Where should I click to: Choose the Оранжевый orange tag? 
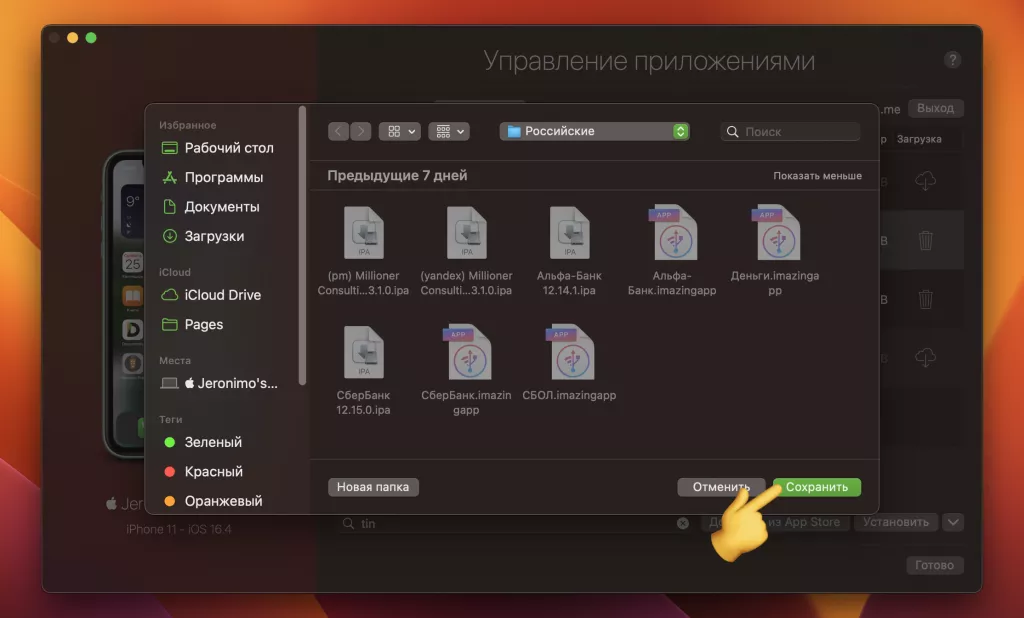coord(214,501)
